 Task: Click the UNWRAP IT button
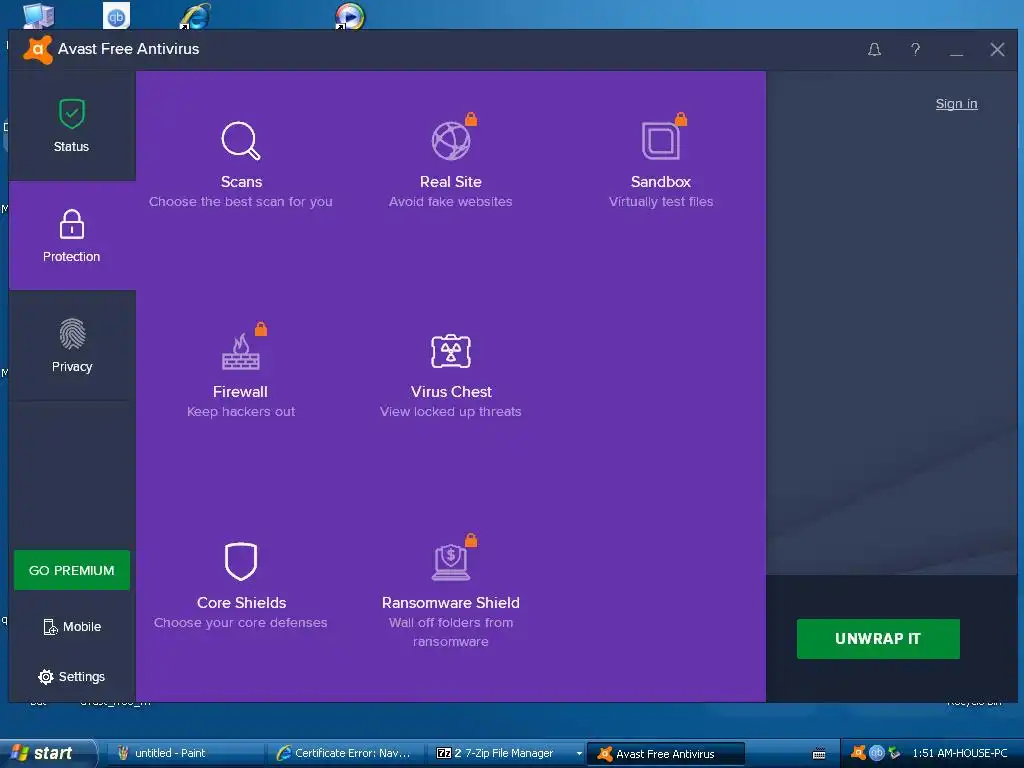point(878,639)
